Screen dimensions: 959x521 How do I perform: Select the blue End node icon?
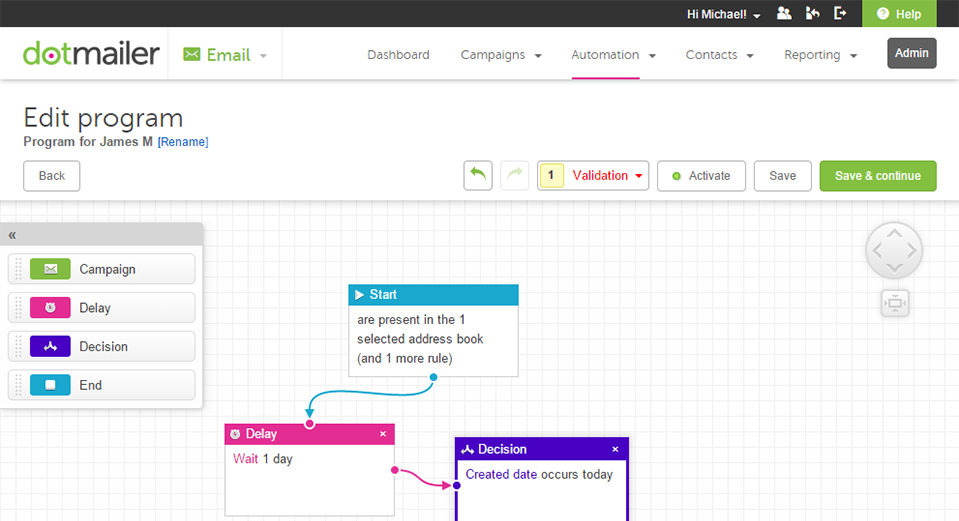click(50, 385)
